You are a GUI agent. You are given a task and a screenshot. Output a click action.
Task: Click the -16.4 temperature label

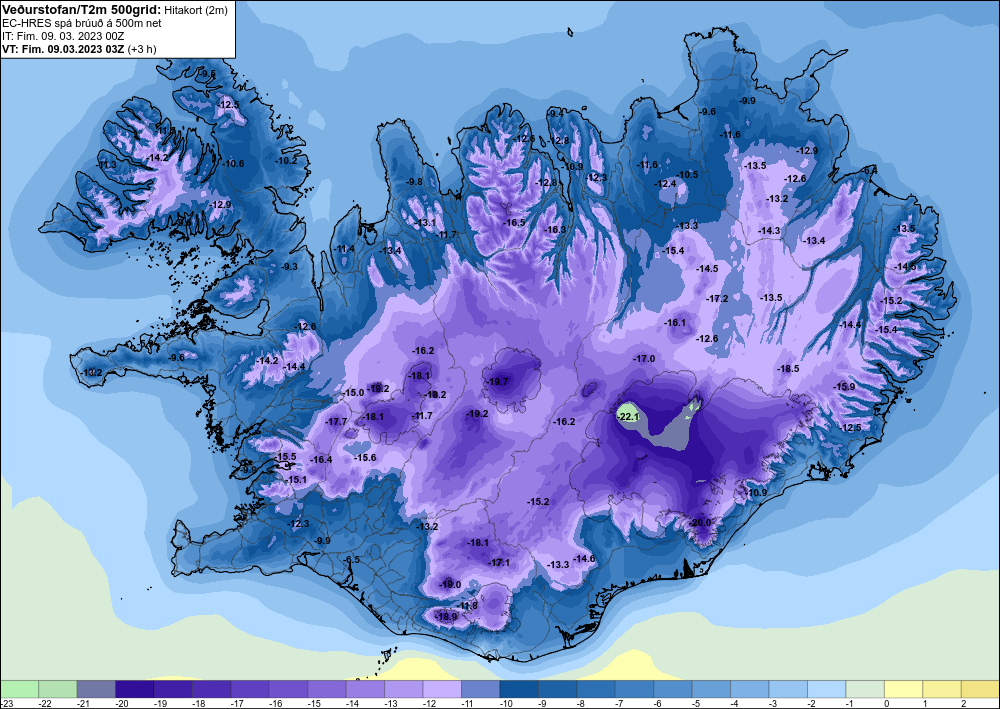321,460
